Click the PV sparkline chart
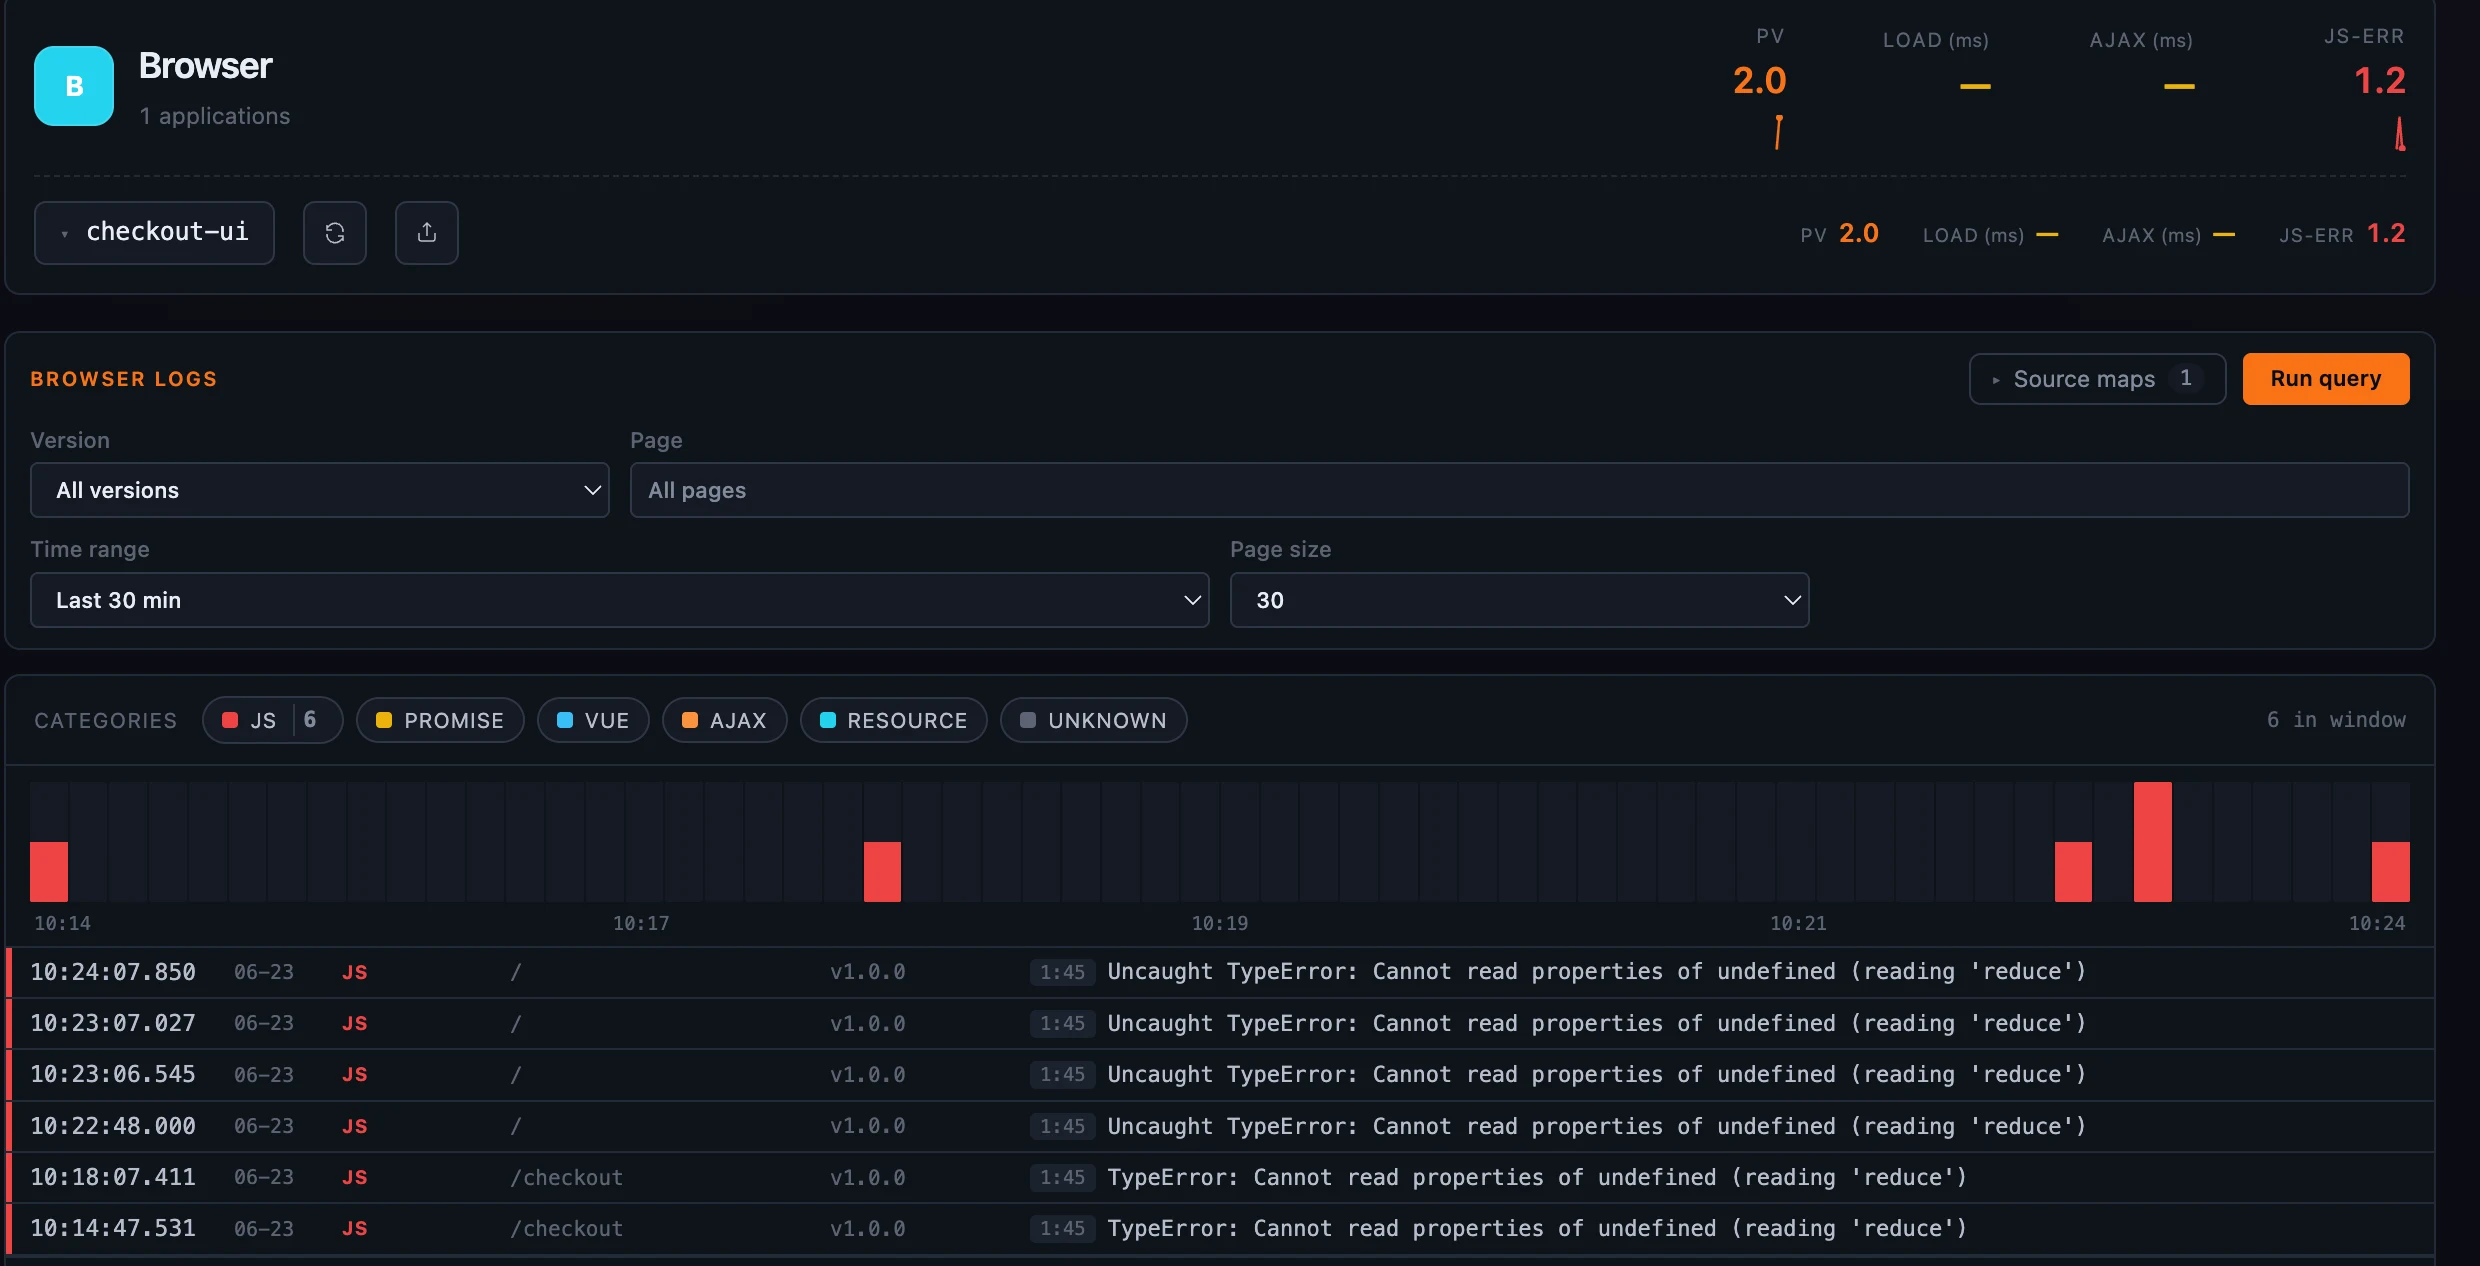The width and height of the screenshot is (2480, 1266). [x=1778, y=133]
